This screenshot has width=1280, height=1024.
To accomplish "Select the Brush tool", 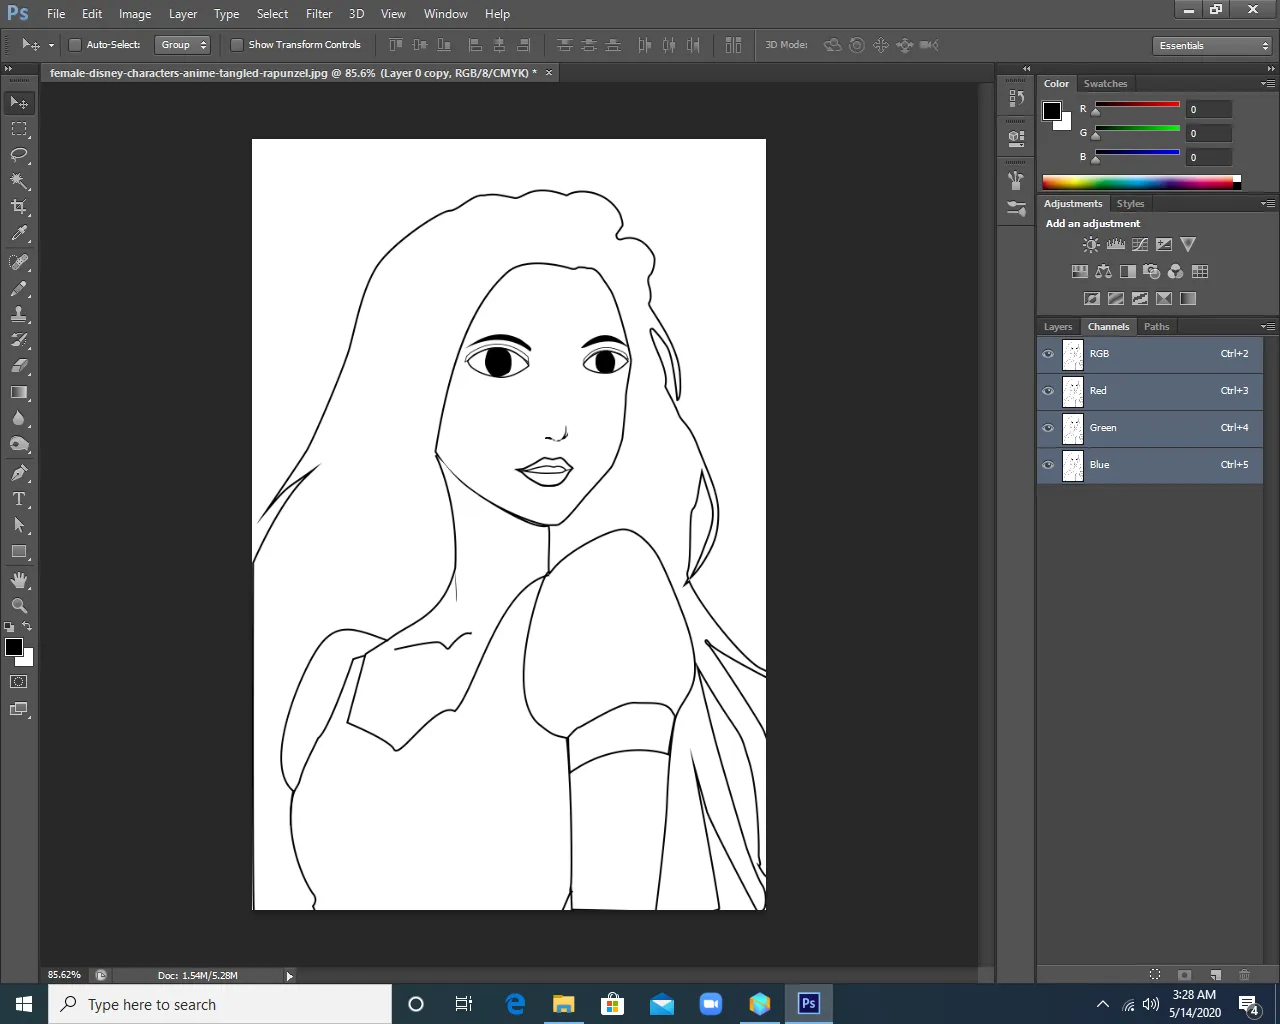I will pyautogui.click(x=19, y=288).
